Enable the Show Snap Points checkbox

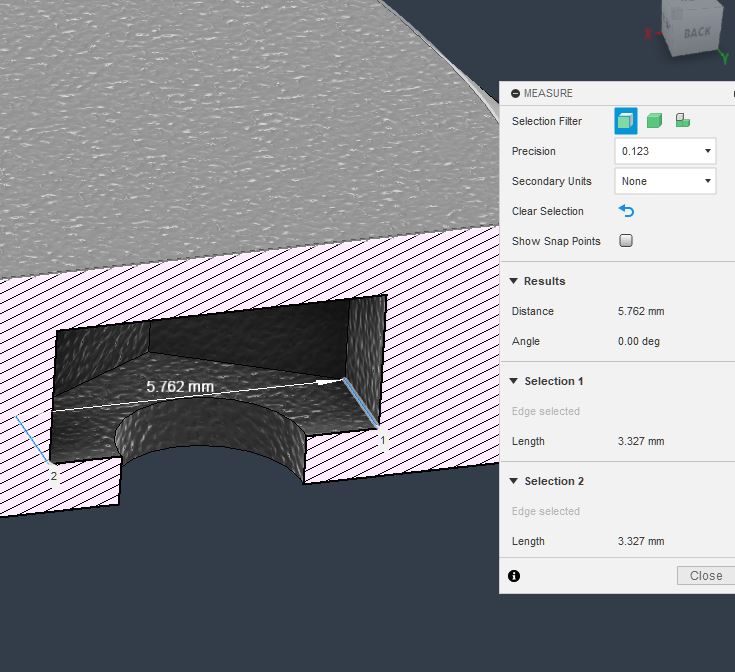click(x=626, y=241)
